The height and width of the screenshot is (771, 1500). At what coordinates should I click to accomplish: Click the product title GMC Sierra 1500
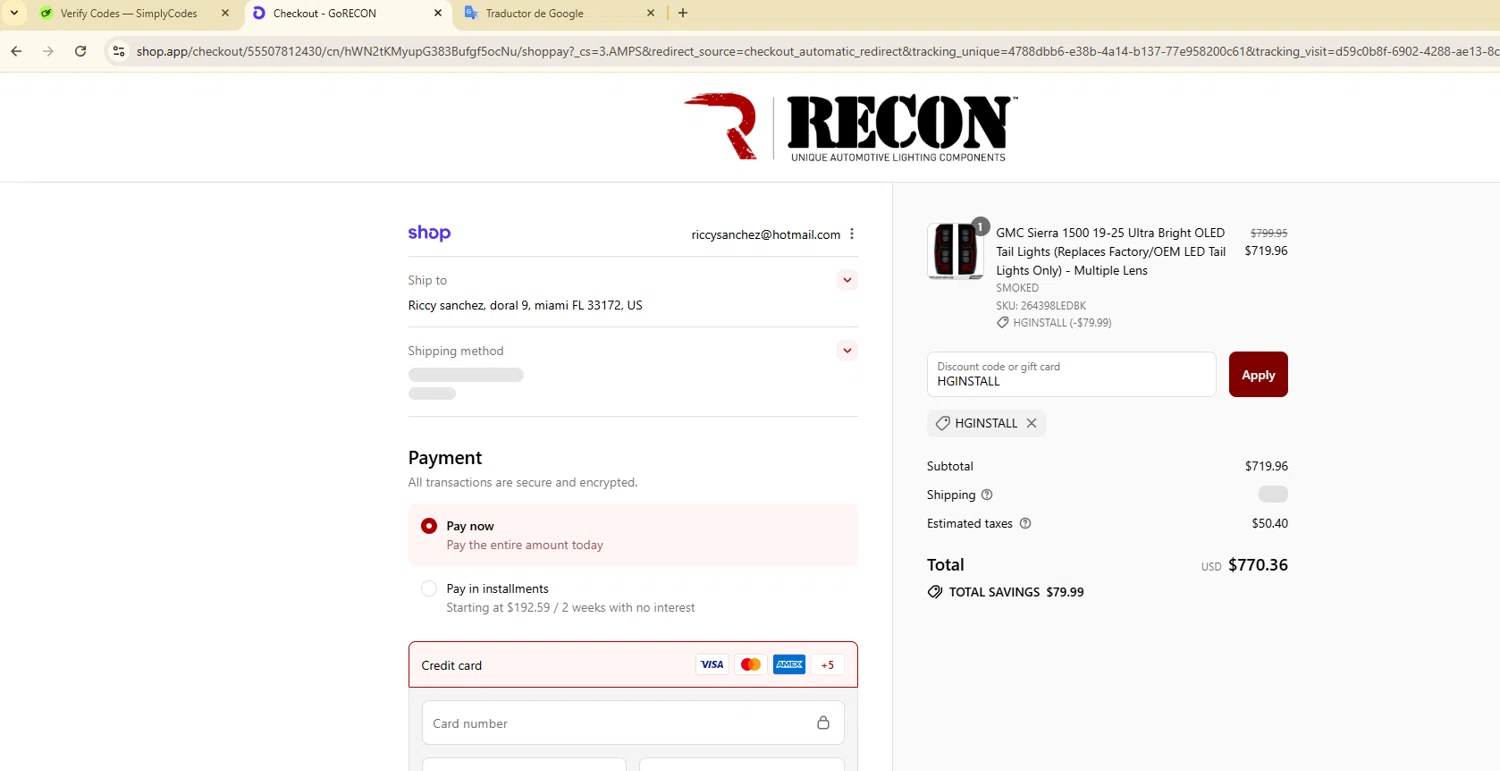pyautogui.click(x=1111, y=251)
